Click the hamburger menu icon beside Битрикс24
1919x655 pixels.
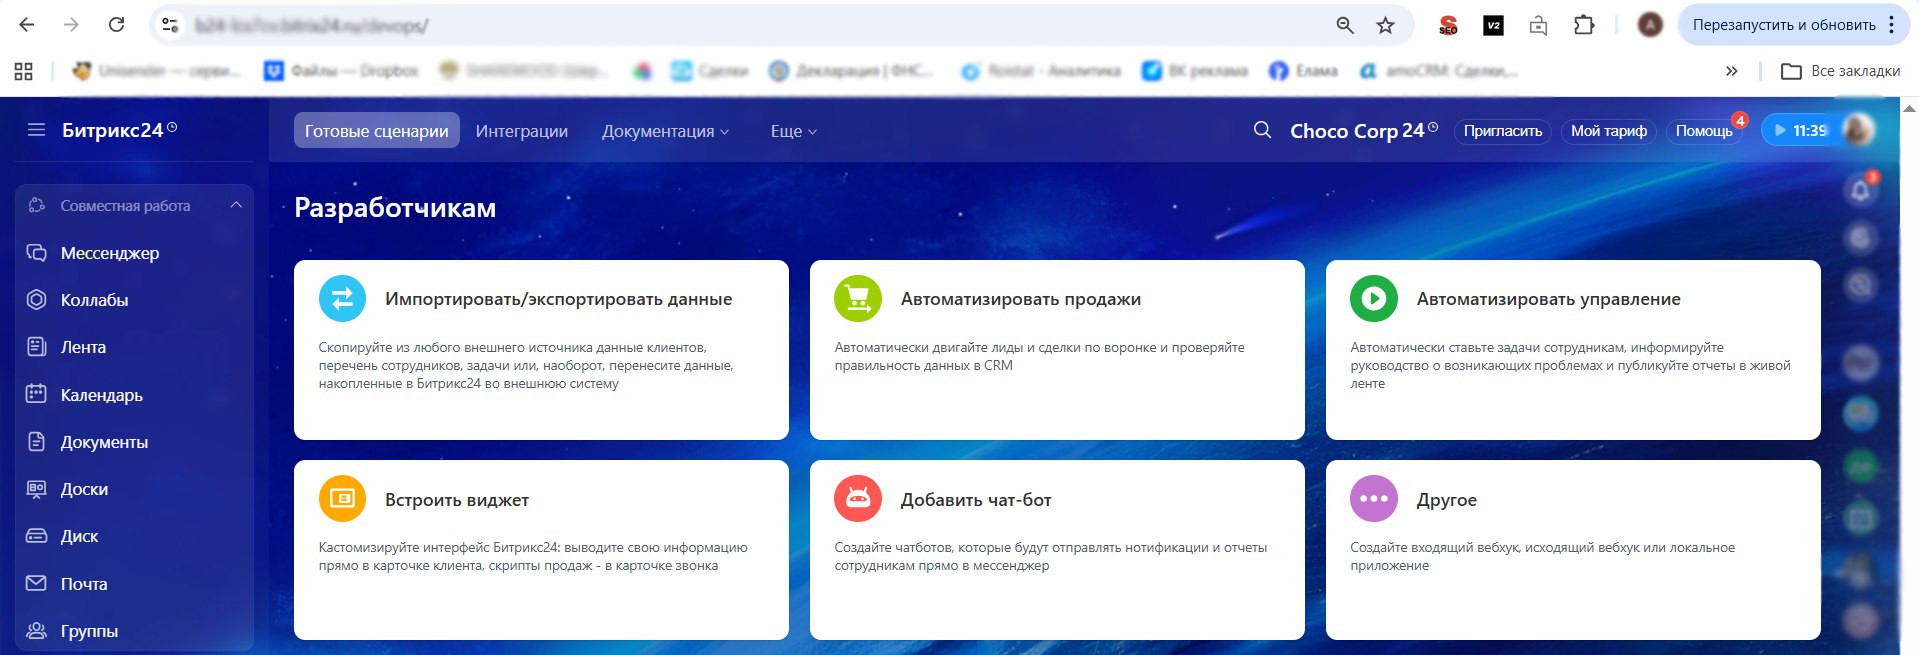36,130
